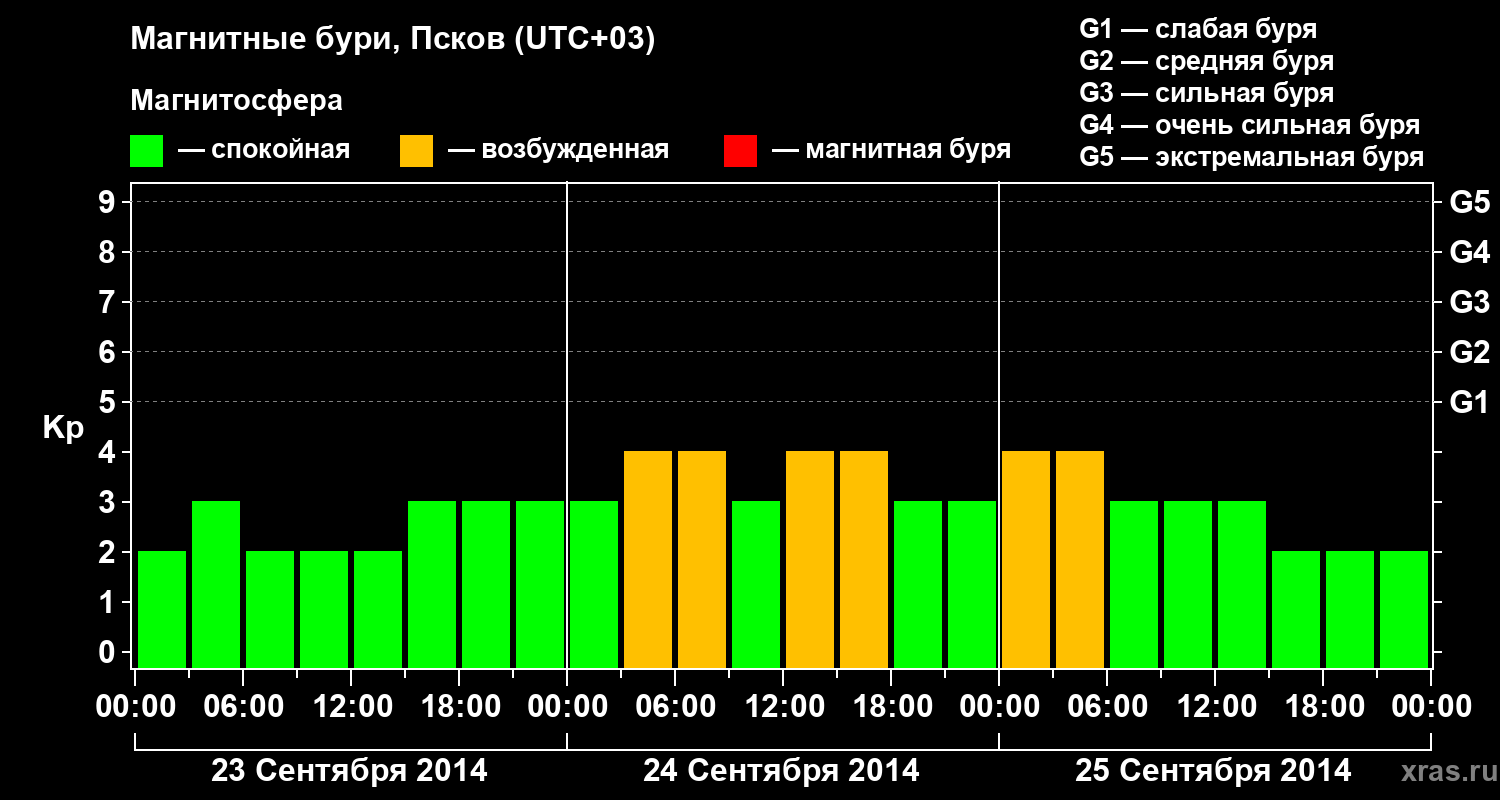Click the 'G3' label on the right axis
Viewport: 1500px width, 800px height.
(x=1469, y=302)
